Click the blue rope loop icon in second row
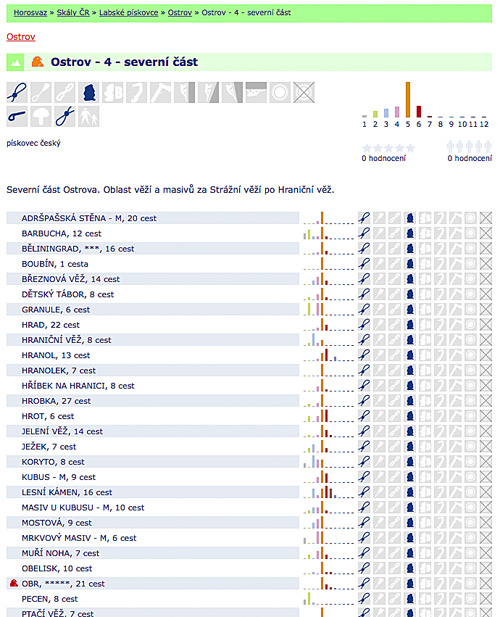500x617 pixels. click(x=17, y=116)
